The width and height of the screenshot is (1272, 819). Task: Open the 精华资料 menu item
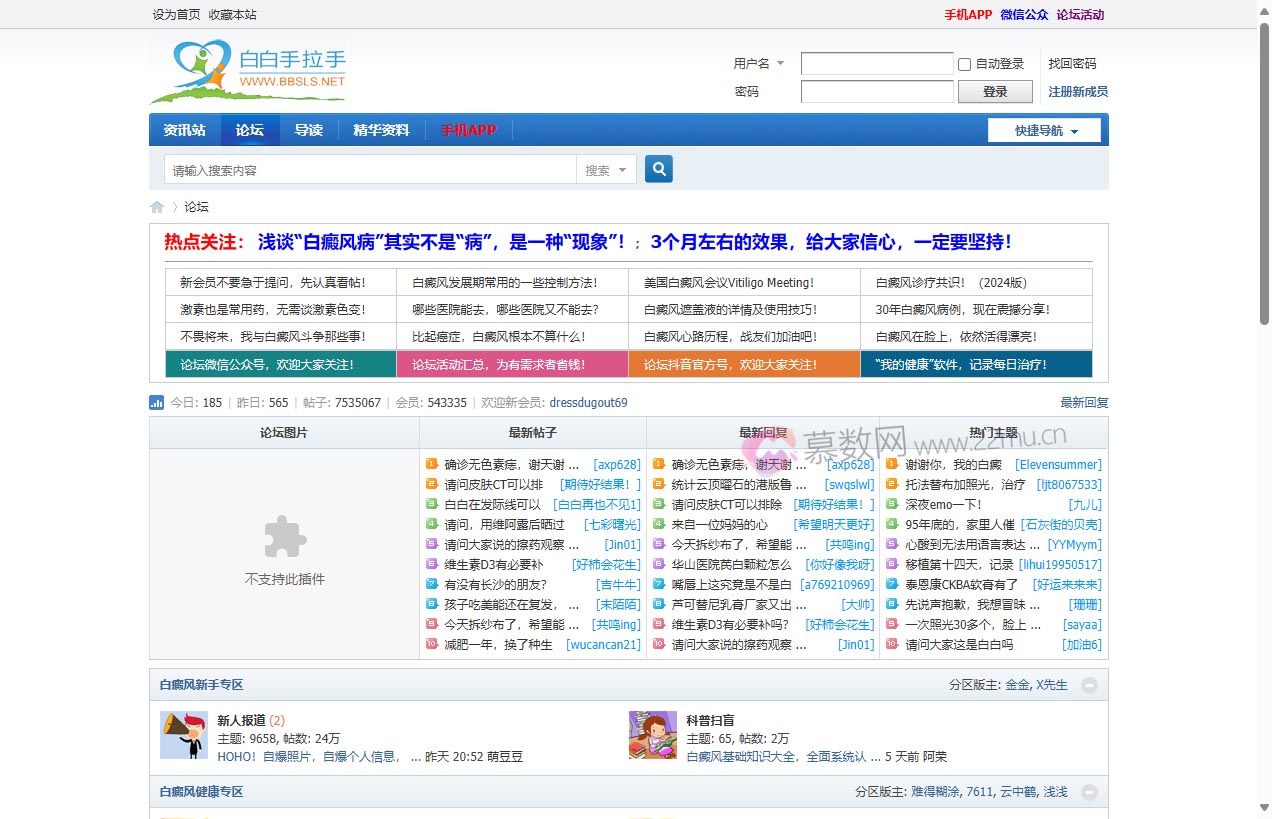(x=380, y=129)
